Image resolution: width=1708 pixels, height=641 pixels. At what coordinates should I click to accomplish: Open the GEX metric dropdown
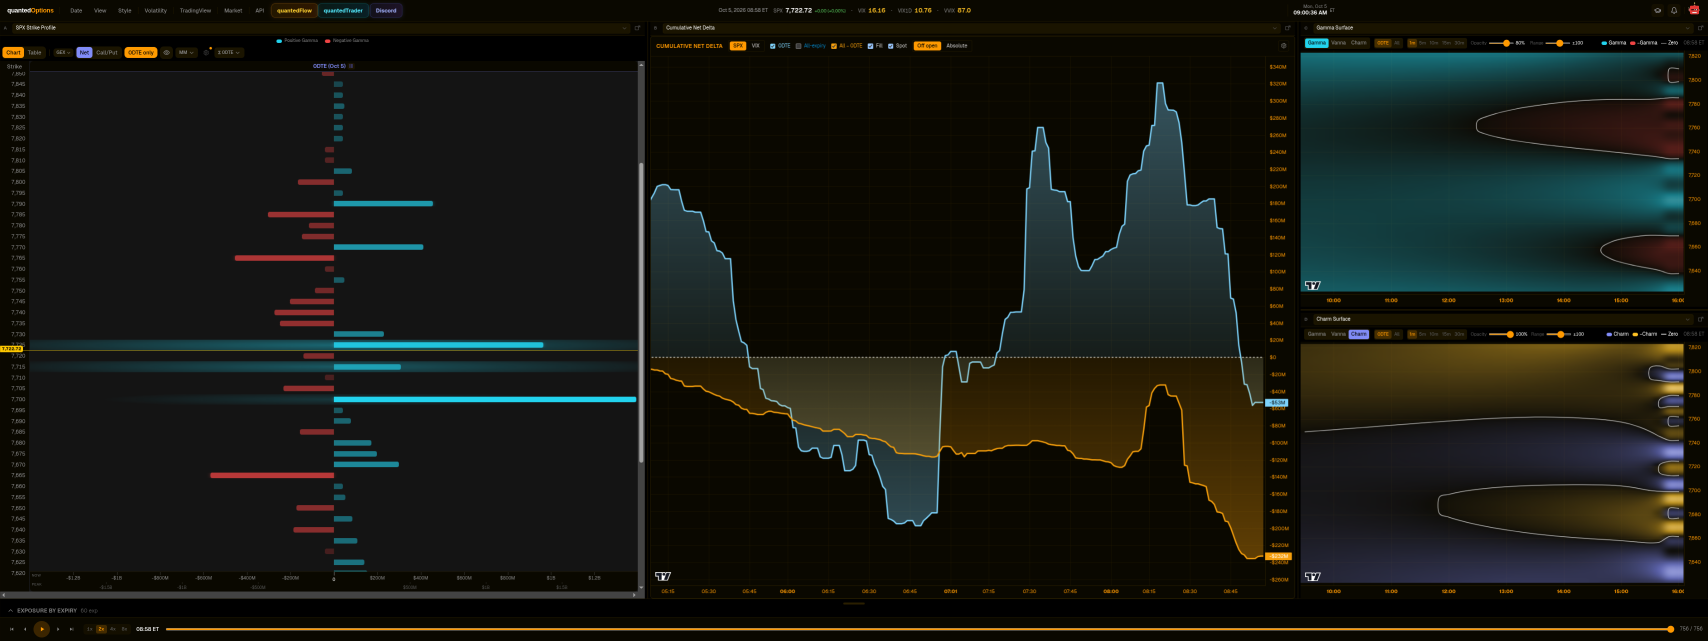63,52
